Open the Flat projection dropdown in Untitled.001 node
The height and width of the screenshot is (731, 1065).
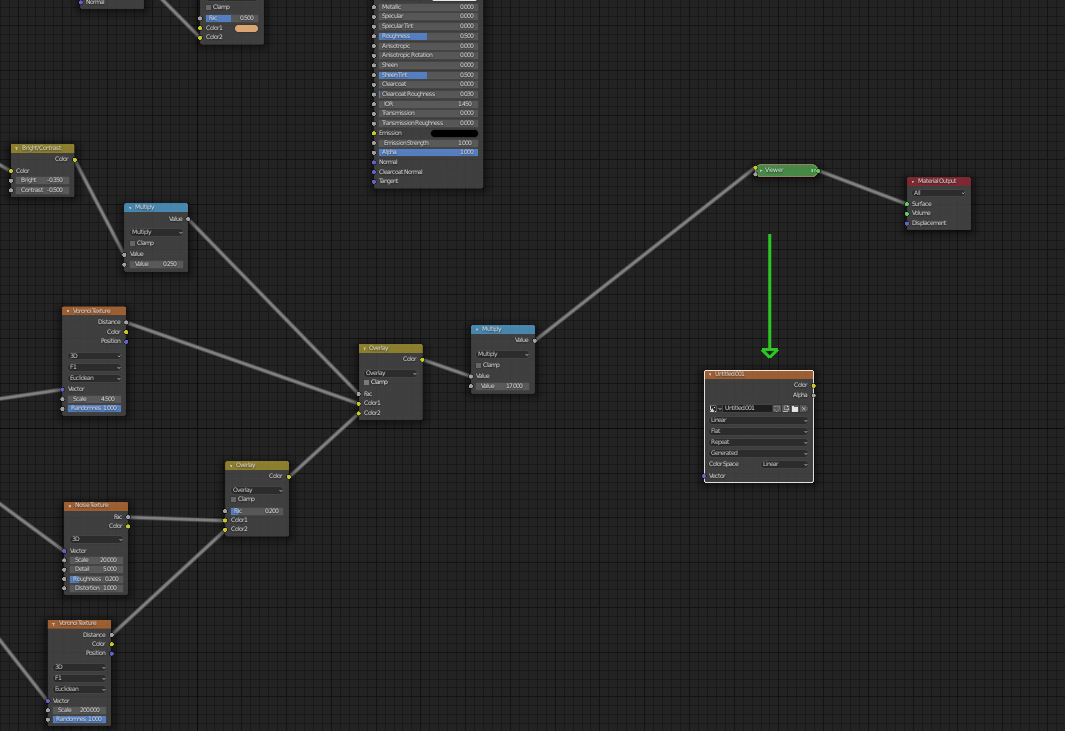click(x=759, y=431)
